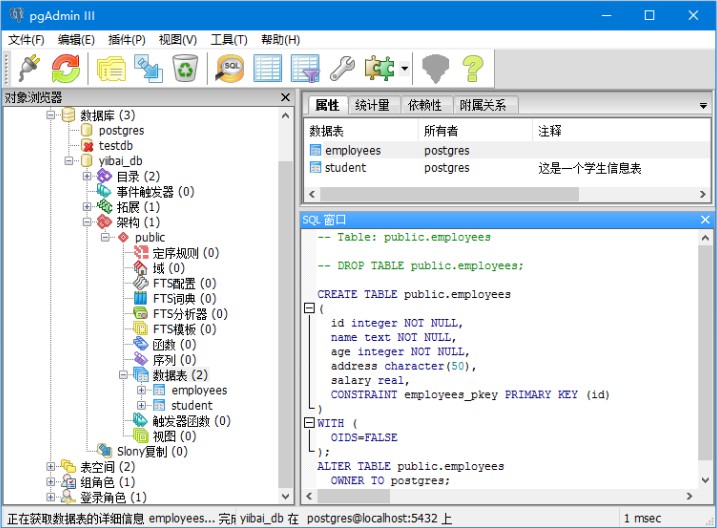This screenshot has width=717, height=528.
Task: Expand the 拓展 (1) node
Action: [87, 207]
